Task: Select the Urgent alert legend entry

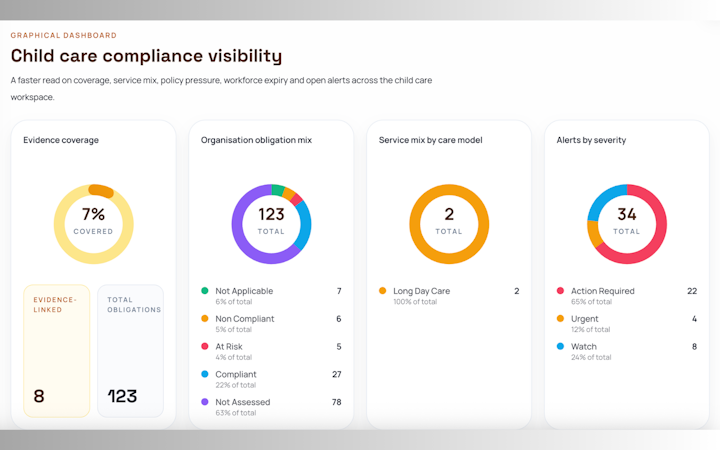Action: point(627,323)
